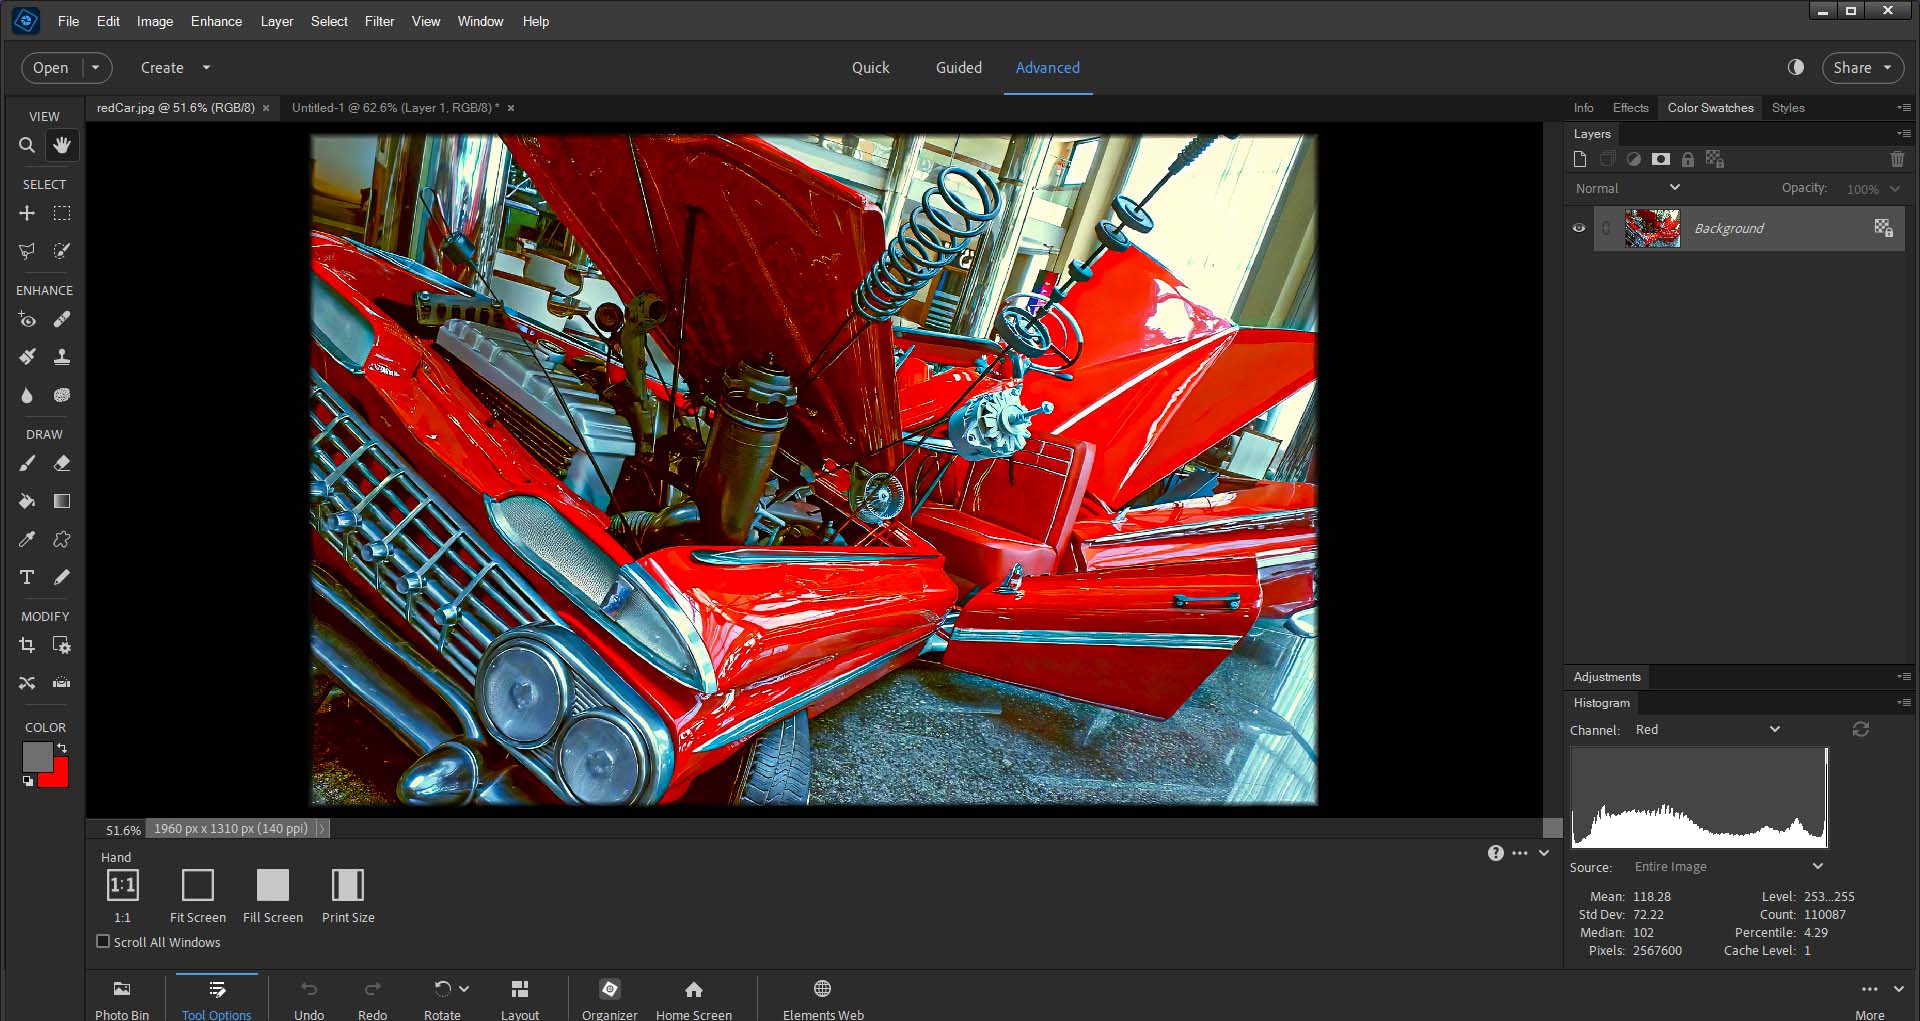This screenshot has height=1021, width=1920.
Task: Enable Scroll All Windows checkbox
Action: 103,942
